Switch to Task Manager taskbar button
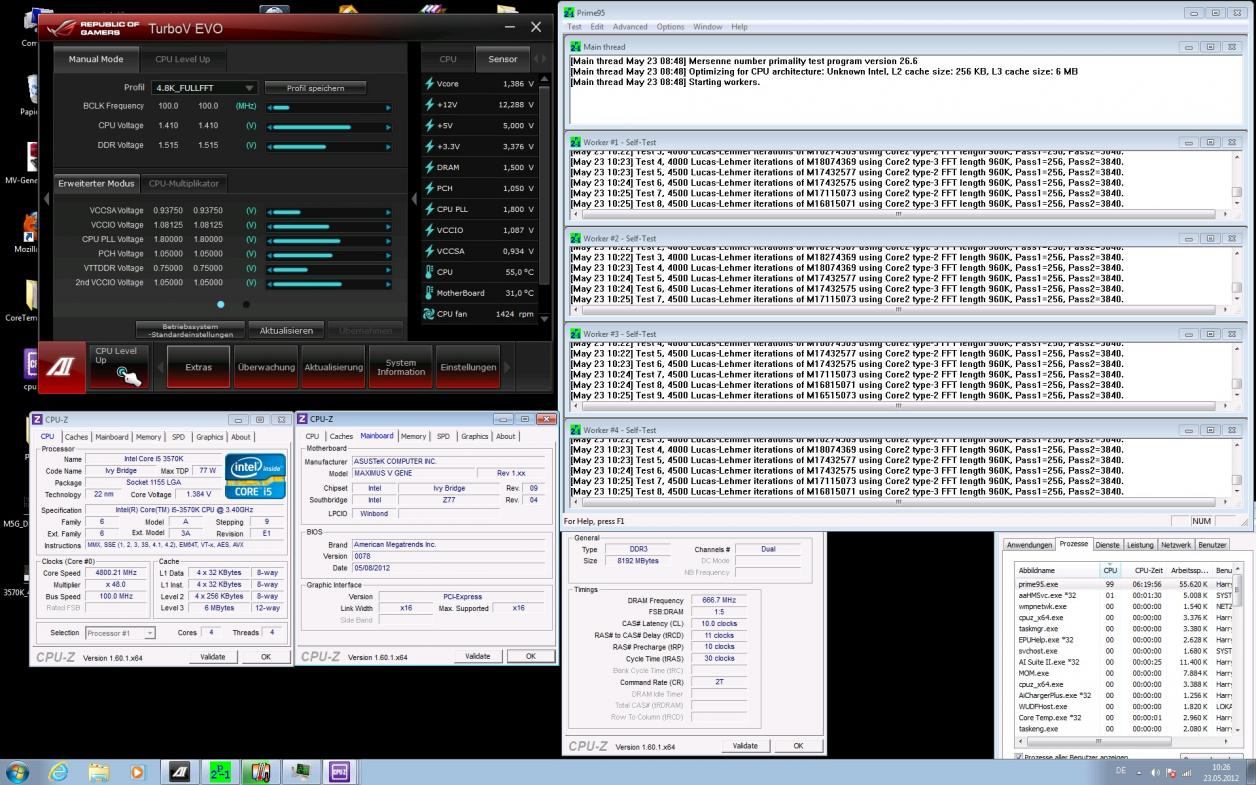Image resolution: width=1256 pixels, height=785 pixels. [x=299, y=772]
